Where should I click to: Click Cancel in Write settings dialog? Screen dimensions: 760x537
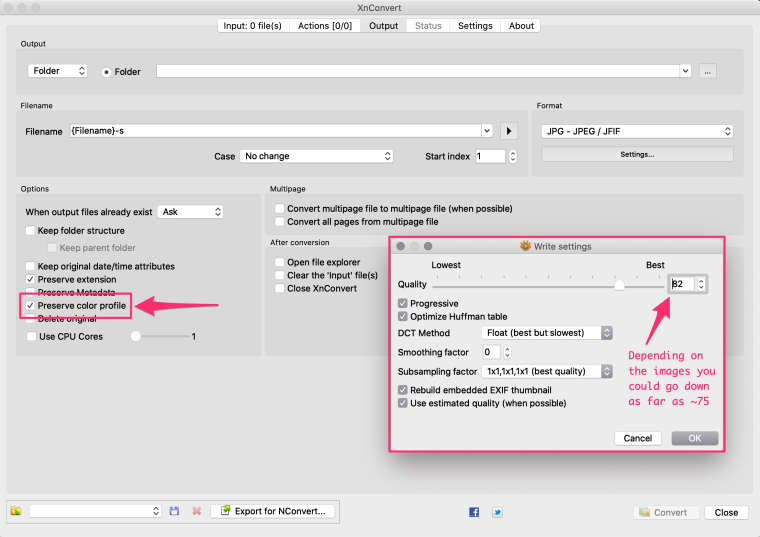click(x=638, y=438)
